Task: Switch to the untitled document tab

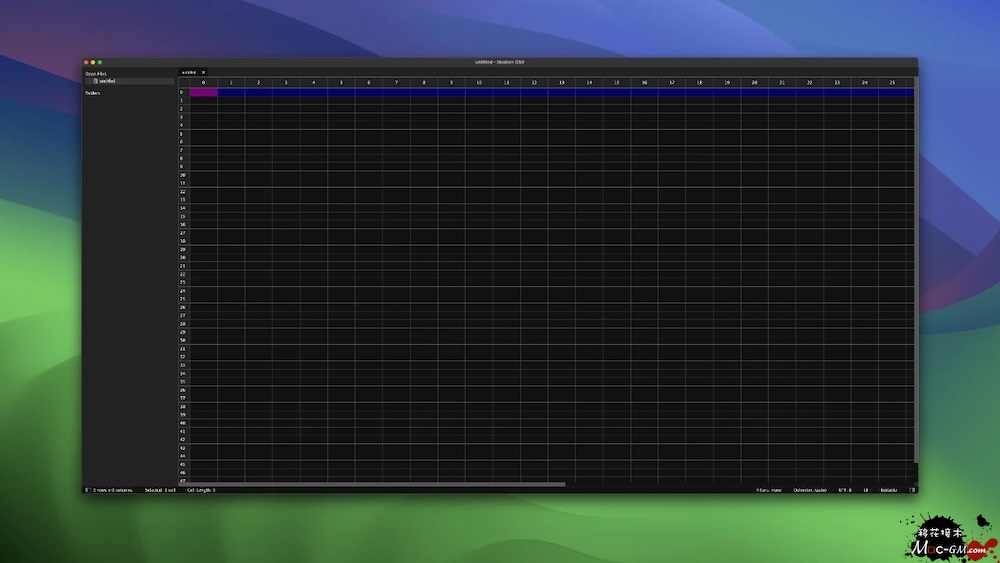Action: click(x=189, y=72)
